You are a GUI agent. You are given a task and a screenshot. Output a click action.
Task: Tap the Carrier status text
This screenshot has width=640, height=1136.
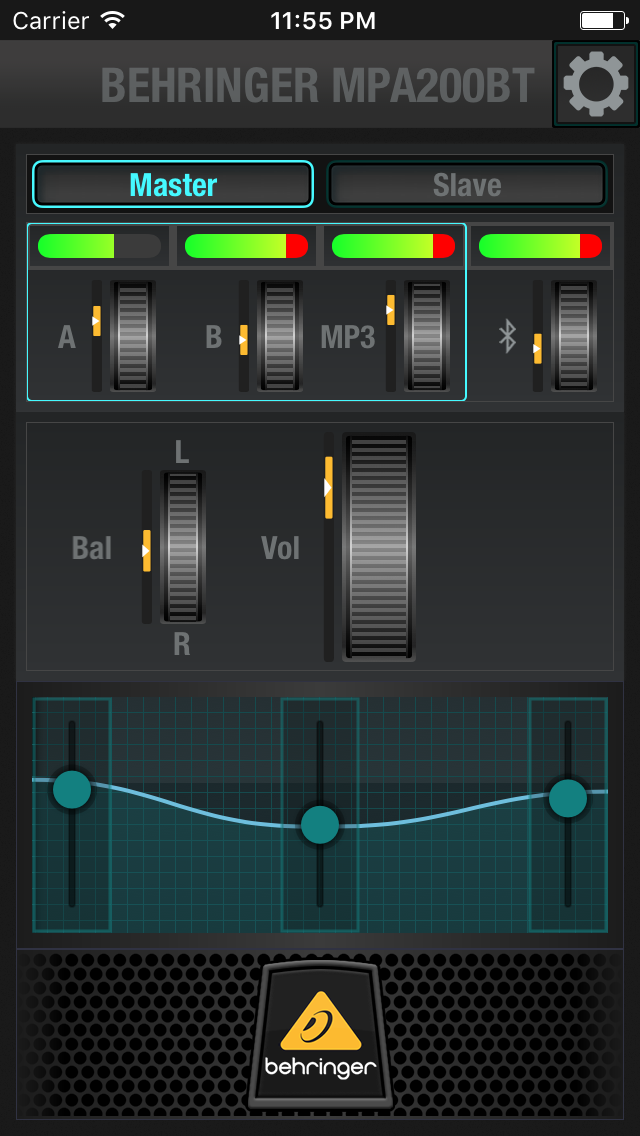point(49,21)
